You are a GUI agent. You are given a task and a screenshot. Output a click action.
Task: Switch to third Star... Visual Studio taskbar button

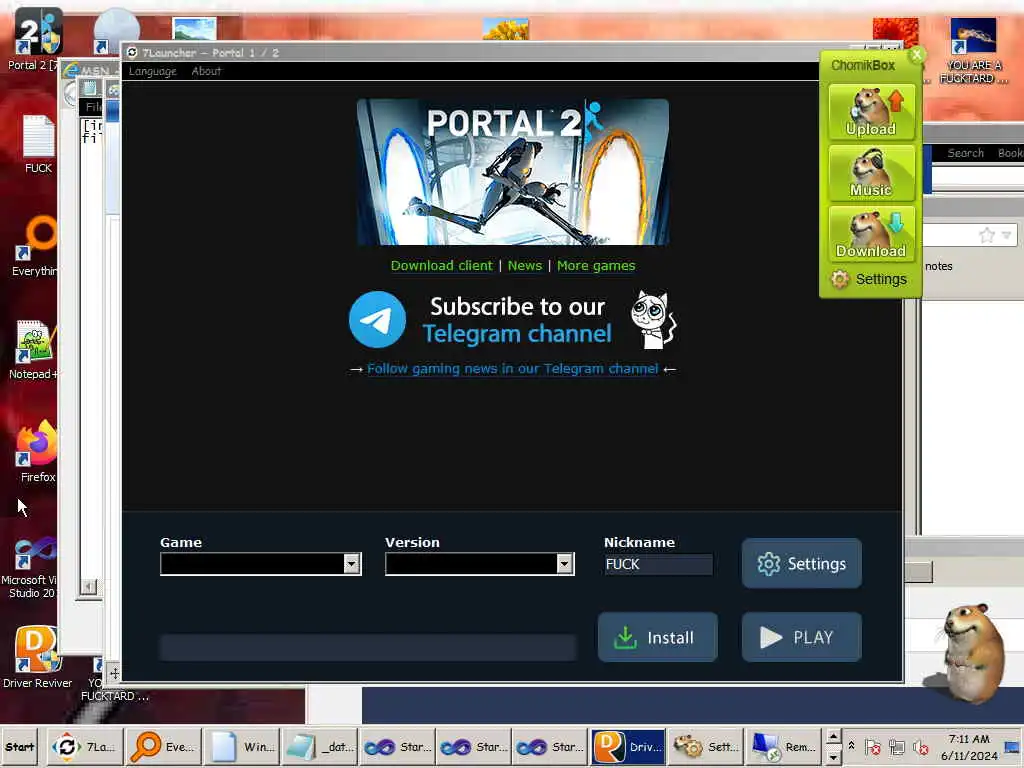coord(549,747)
